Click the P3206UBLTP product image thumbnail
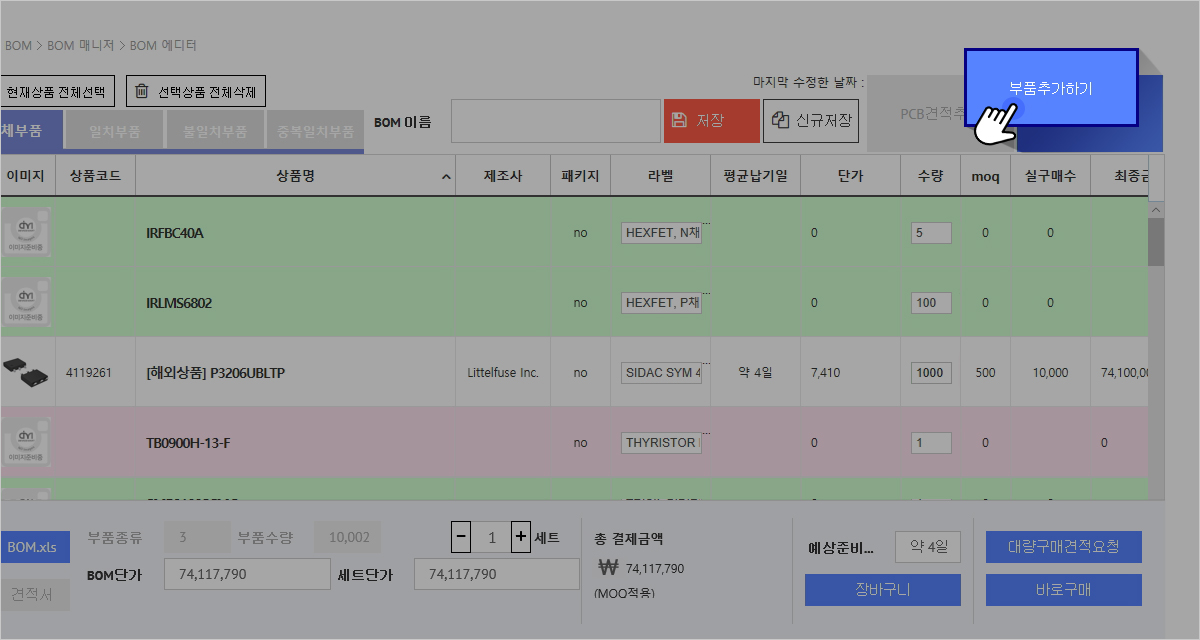This screenshot has height=640, width=1200. [x=27, y=372]
